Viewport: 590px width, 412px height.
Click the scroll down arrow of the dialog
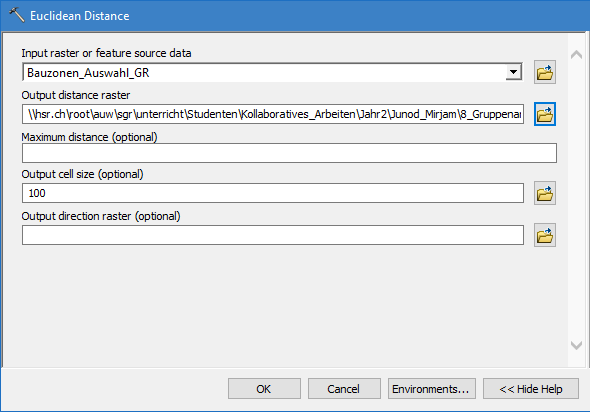(x=576, y=345)
